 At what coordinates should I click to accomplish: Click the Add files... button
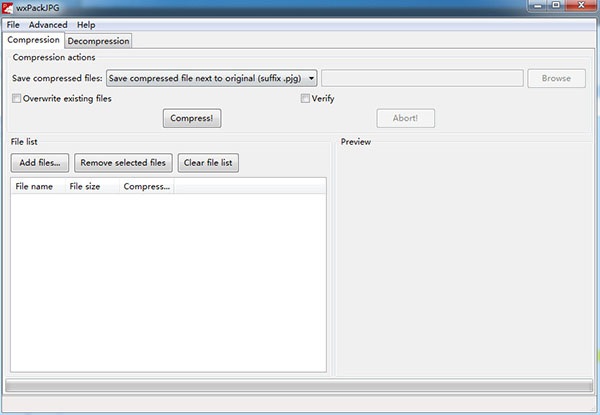coord(40,163)
